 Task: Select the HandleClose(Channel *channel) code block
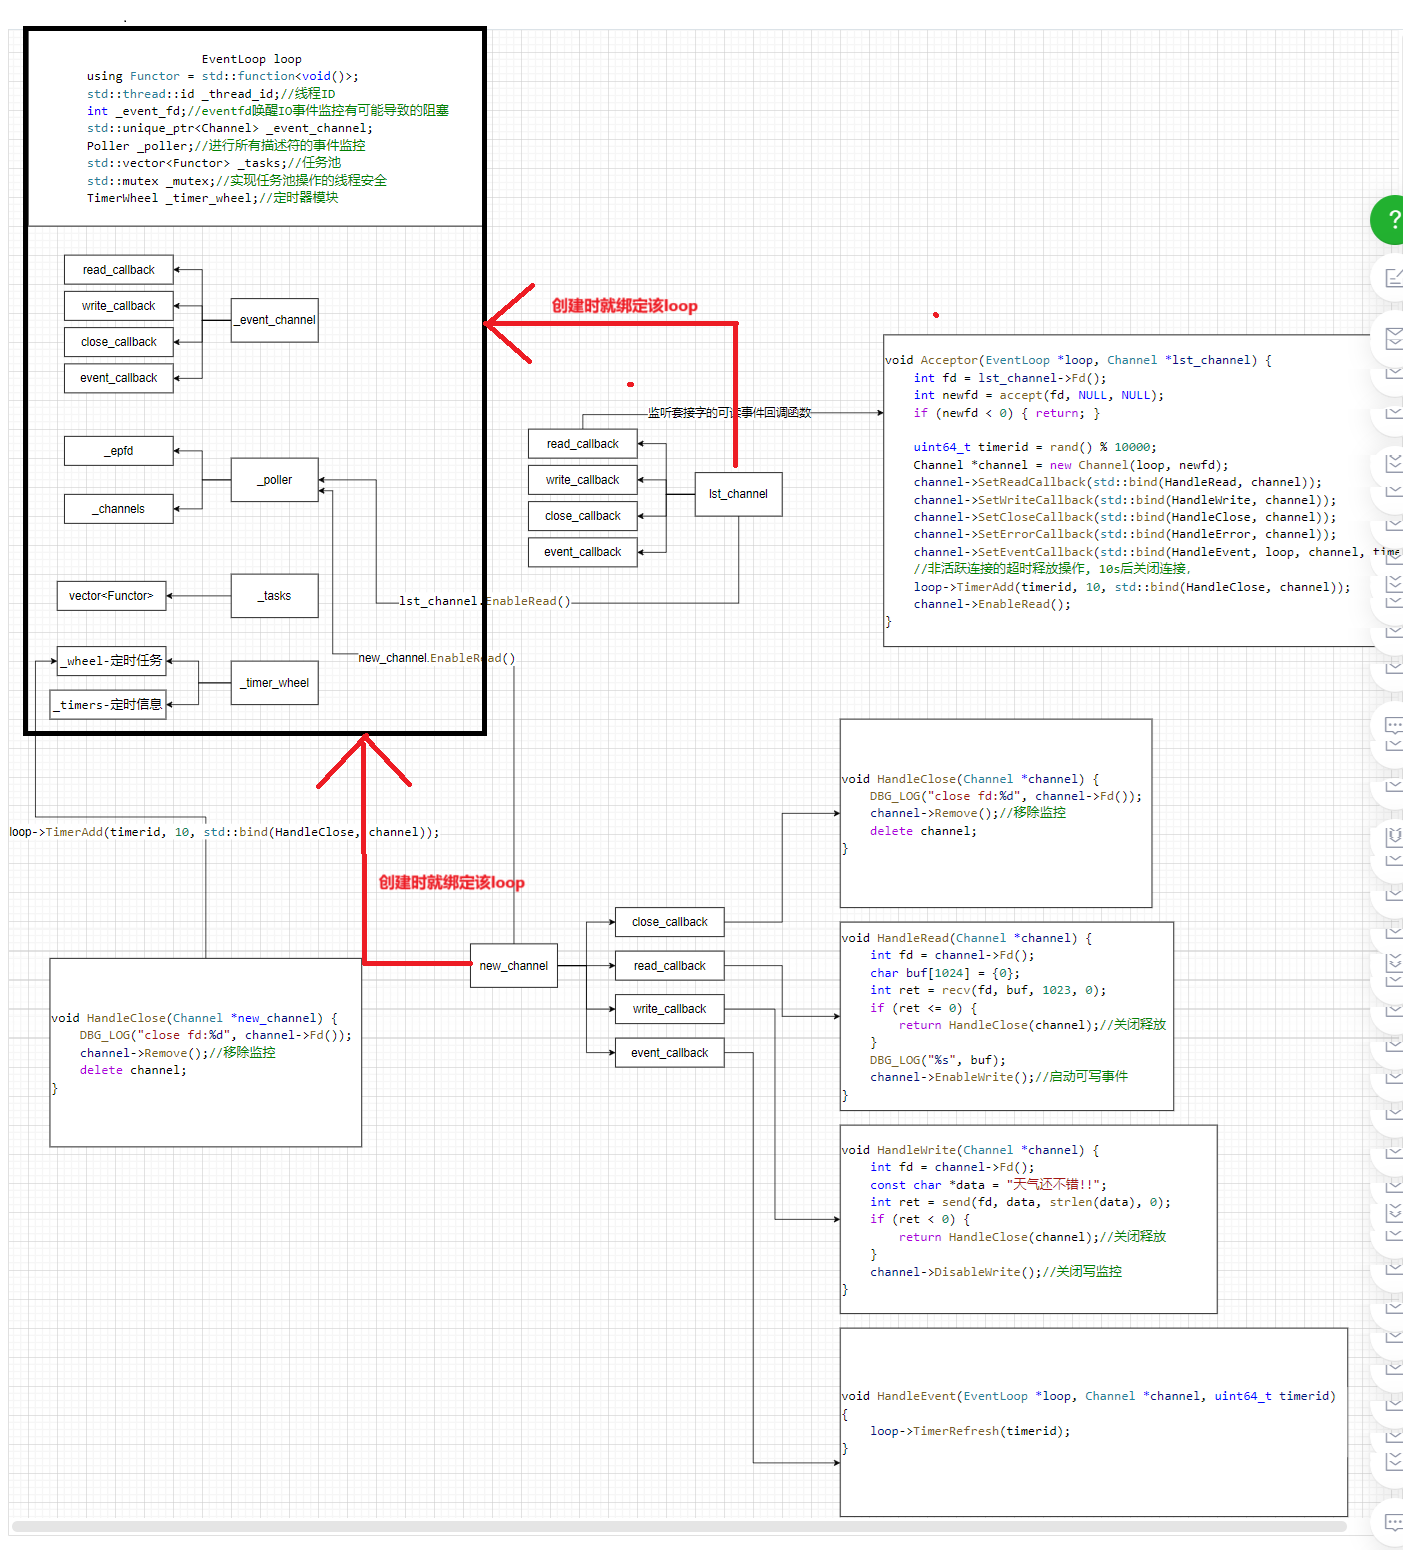996,813
